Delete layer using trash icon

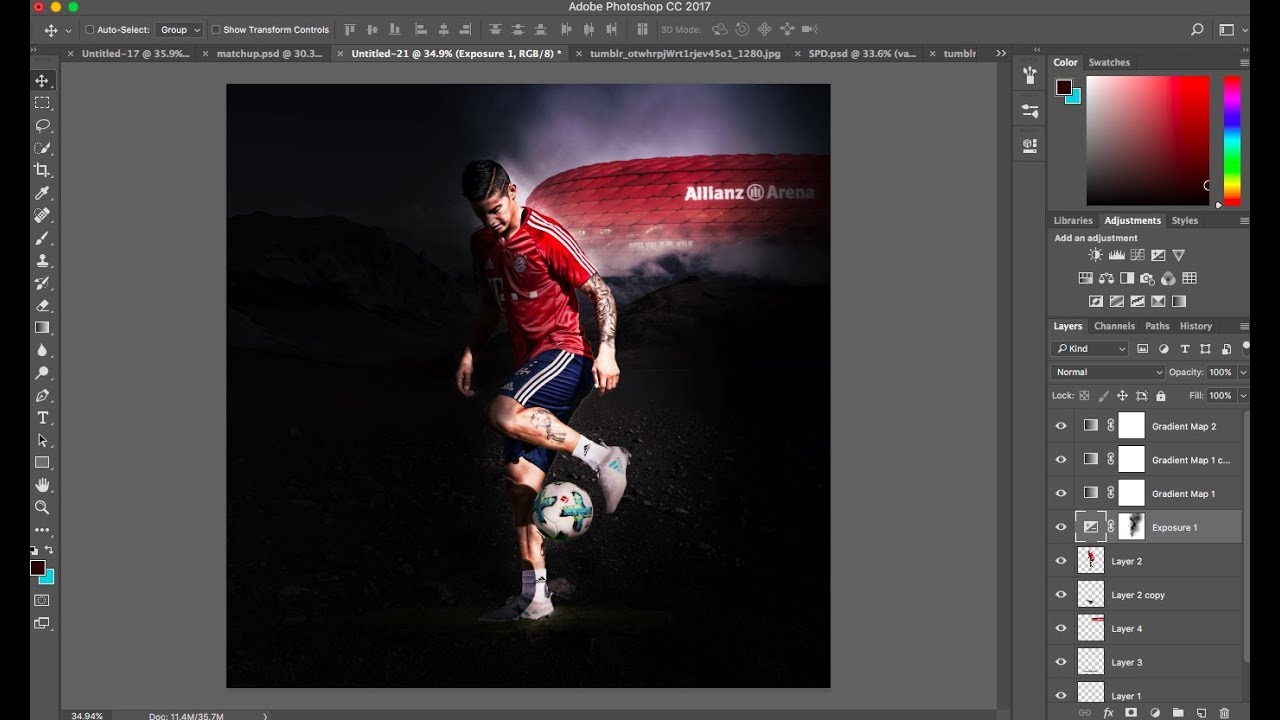(1224, 713)
